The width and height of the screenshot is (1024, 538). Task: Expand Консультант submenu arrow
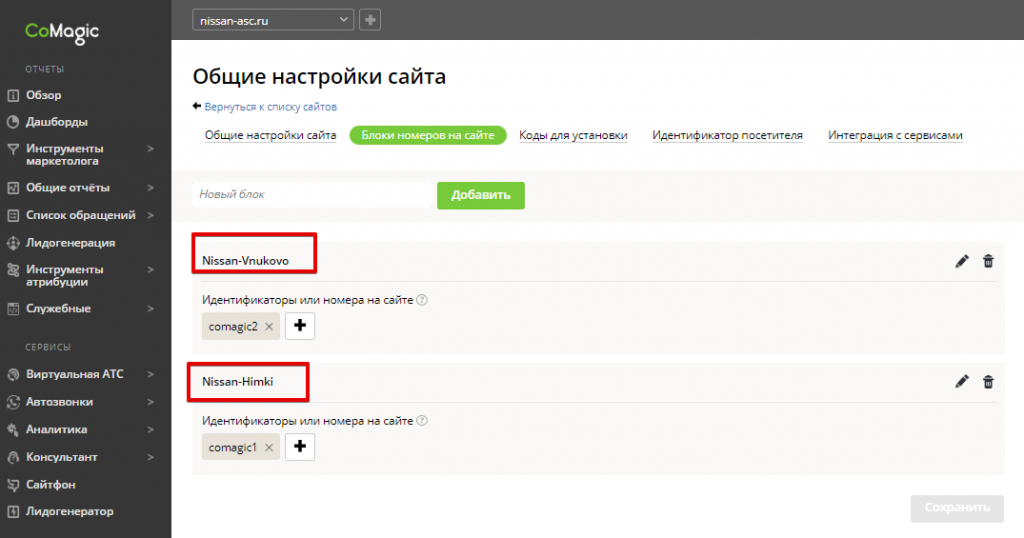point(150,457)
